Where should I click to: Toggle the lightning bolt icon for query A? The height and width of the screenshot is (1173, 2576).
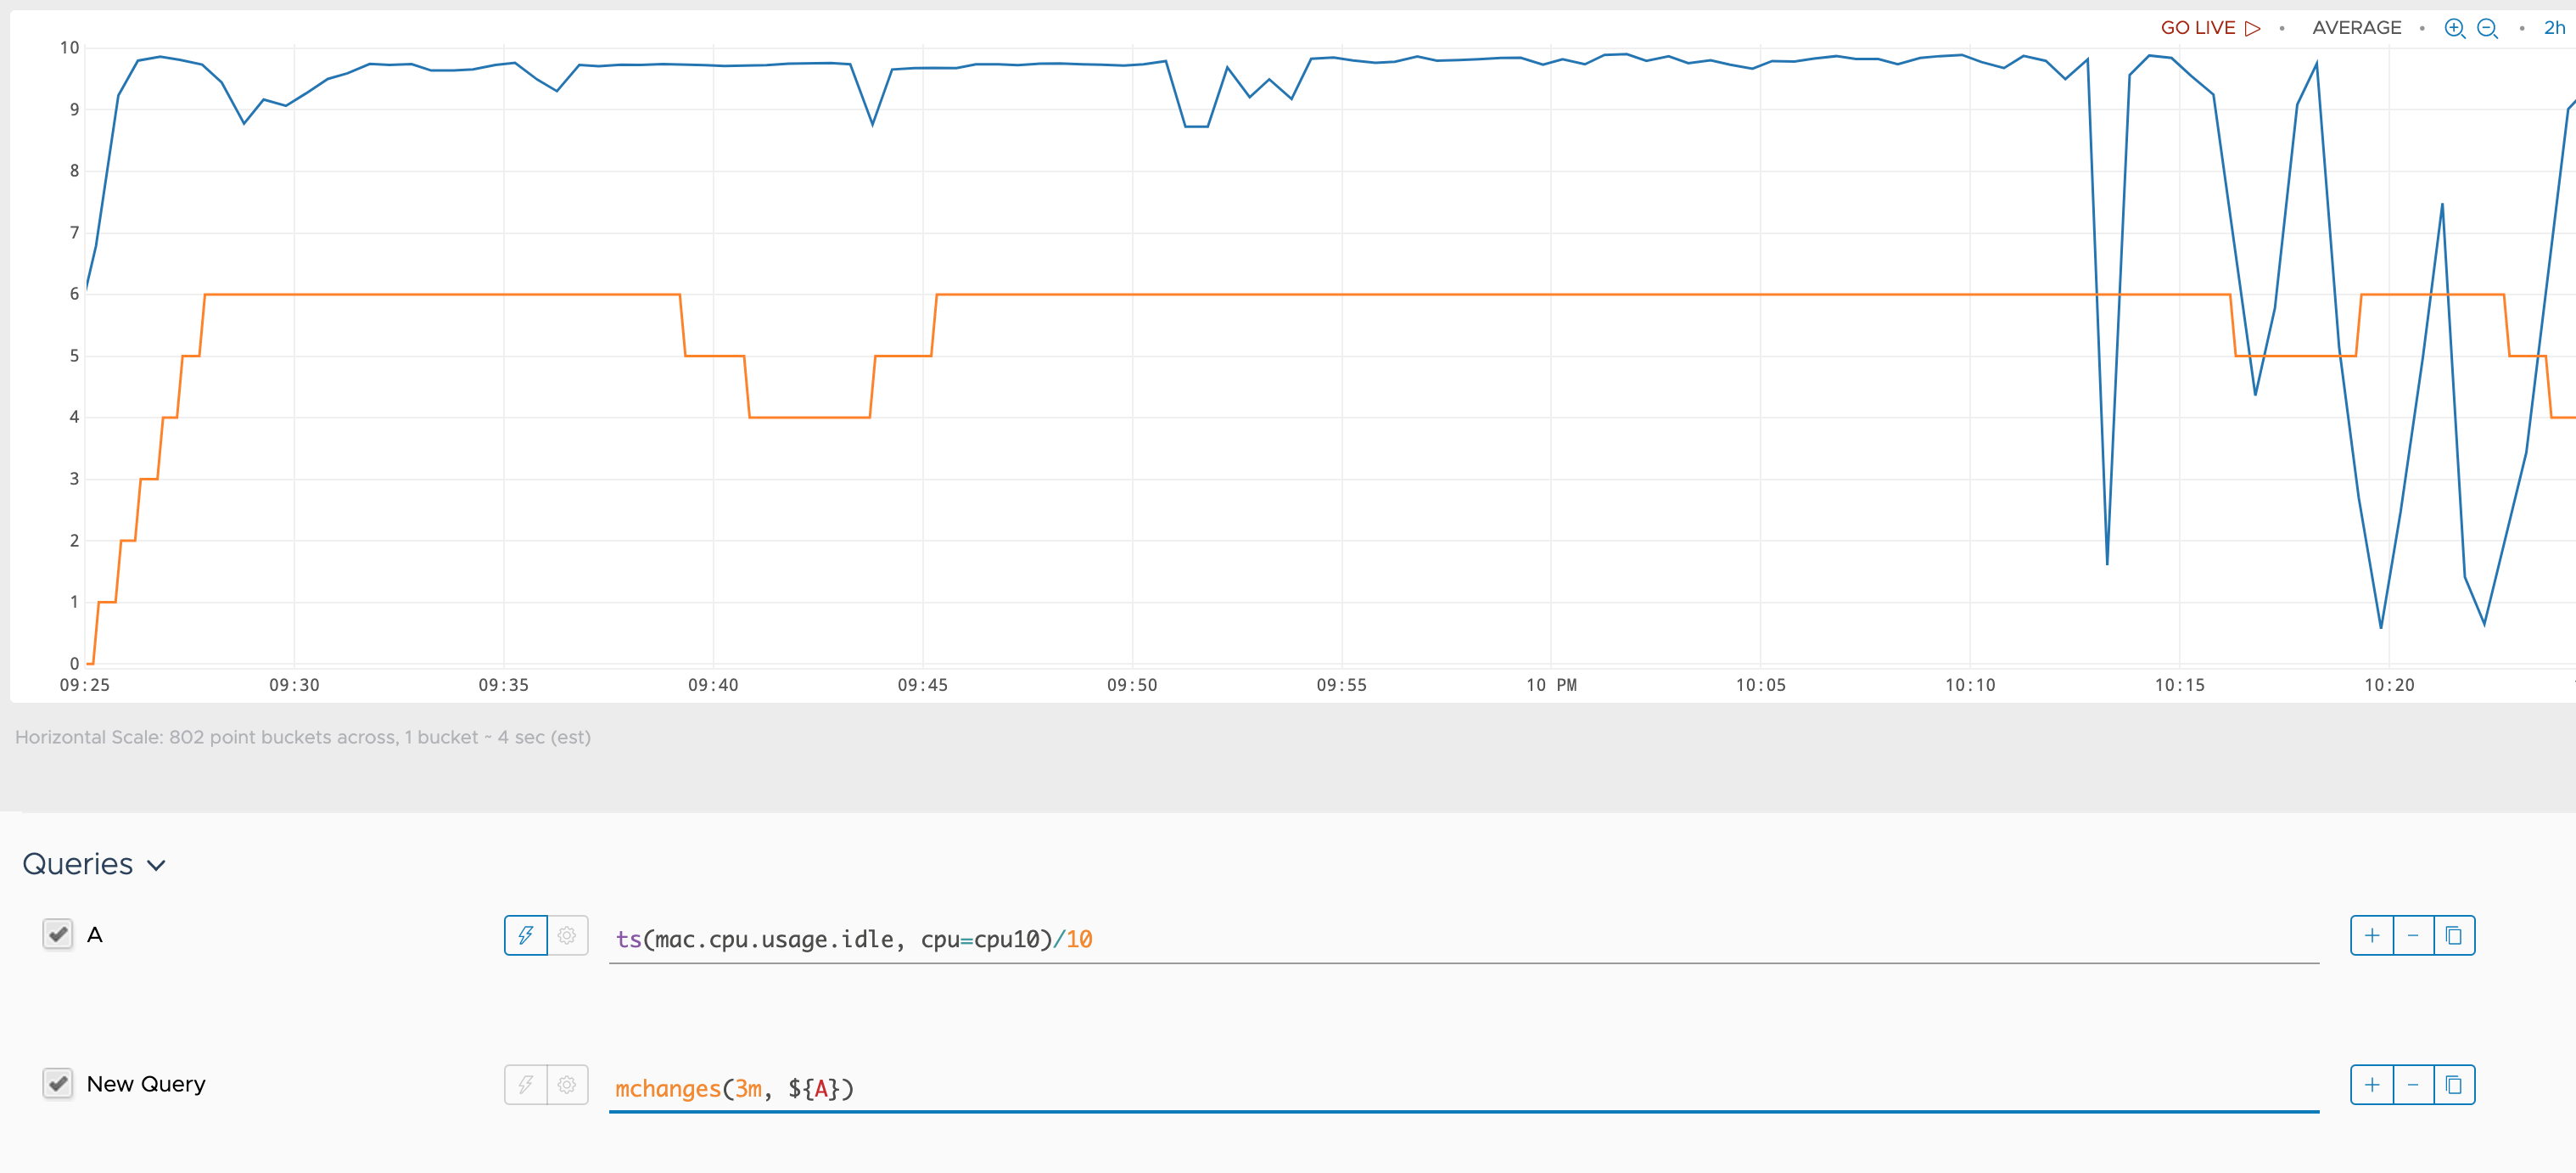[525, 935]
